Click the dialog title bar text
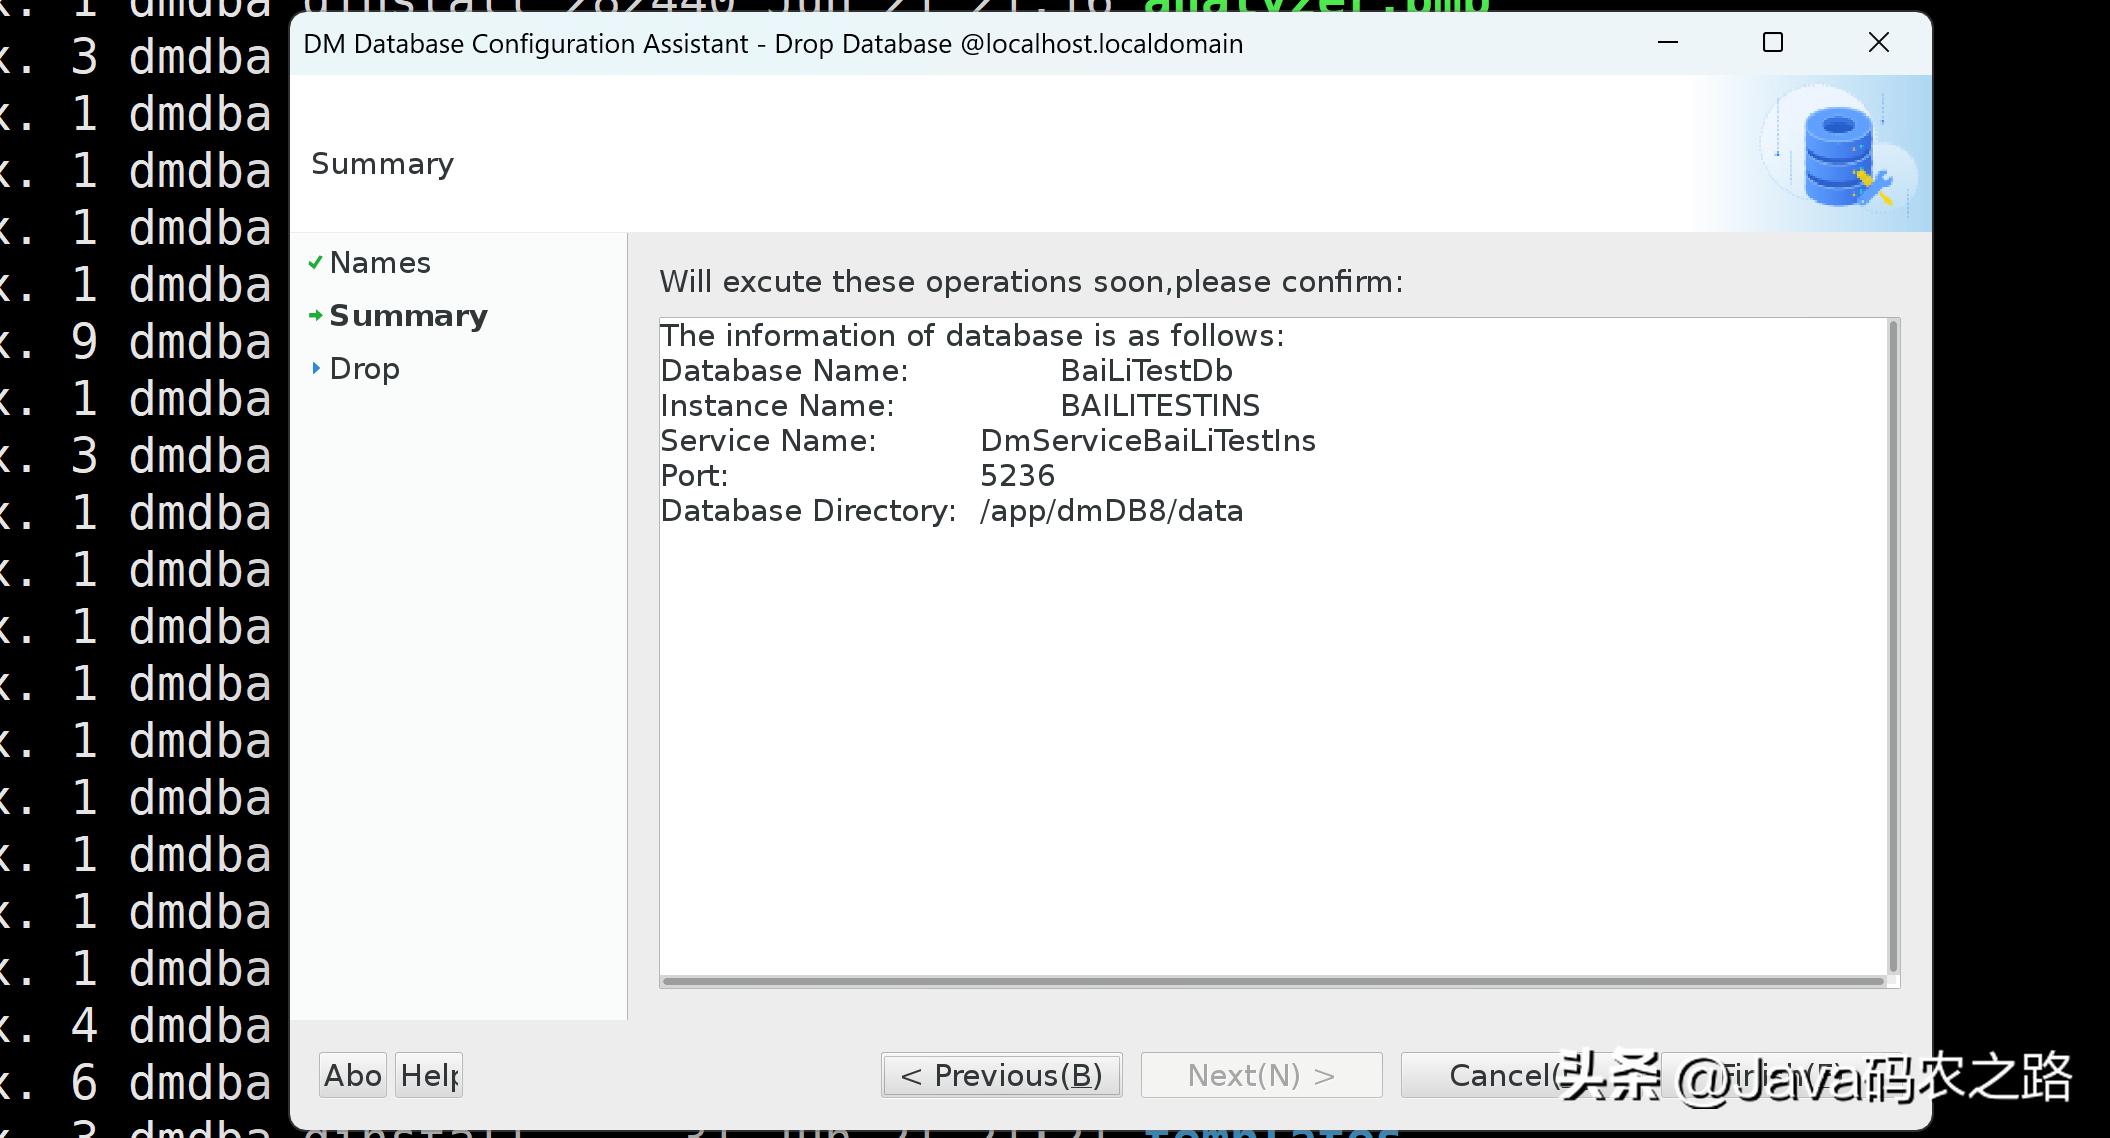This screenshot has width=2110, height=1138. [772, 44]
